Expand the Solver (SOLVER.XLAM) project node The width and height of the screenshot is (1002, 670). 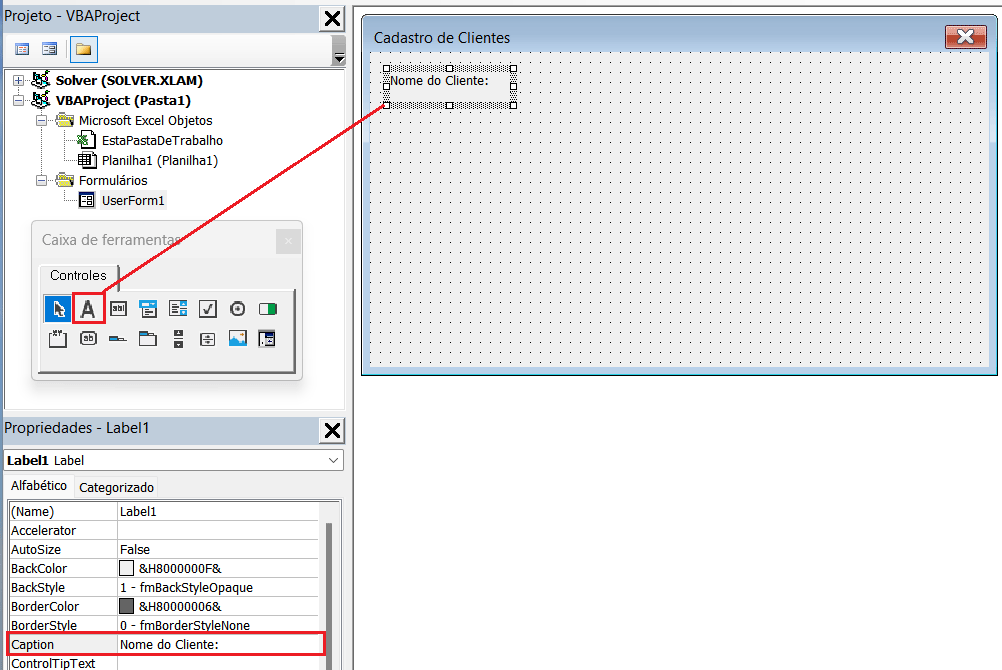(19, 80)
